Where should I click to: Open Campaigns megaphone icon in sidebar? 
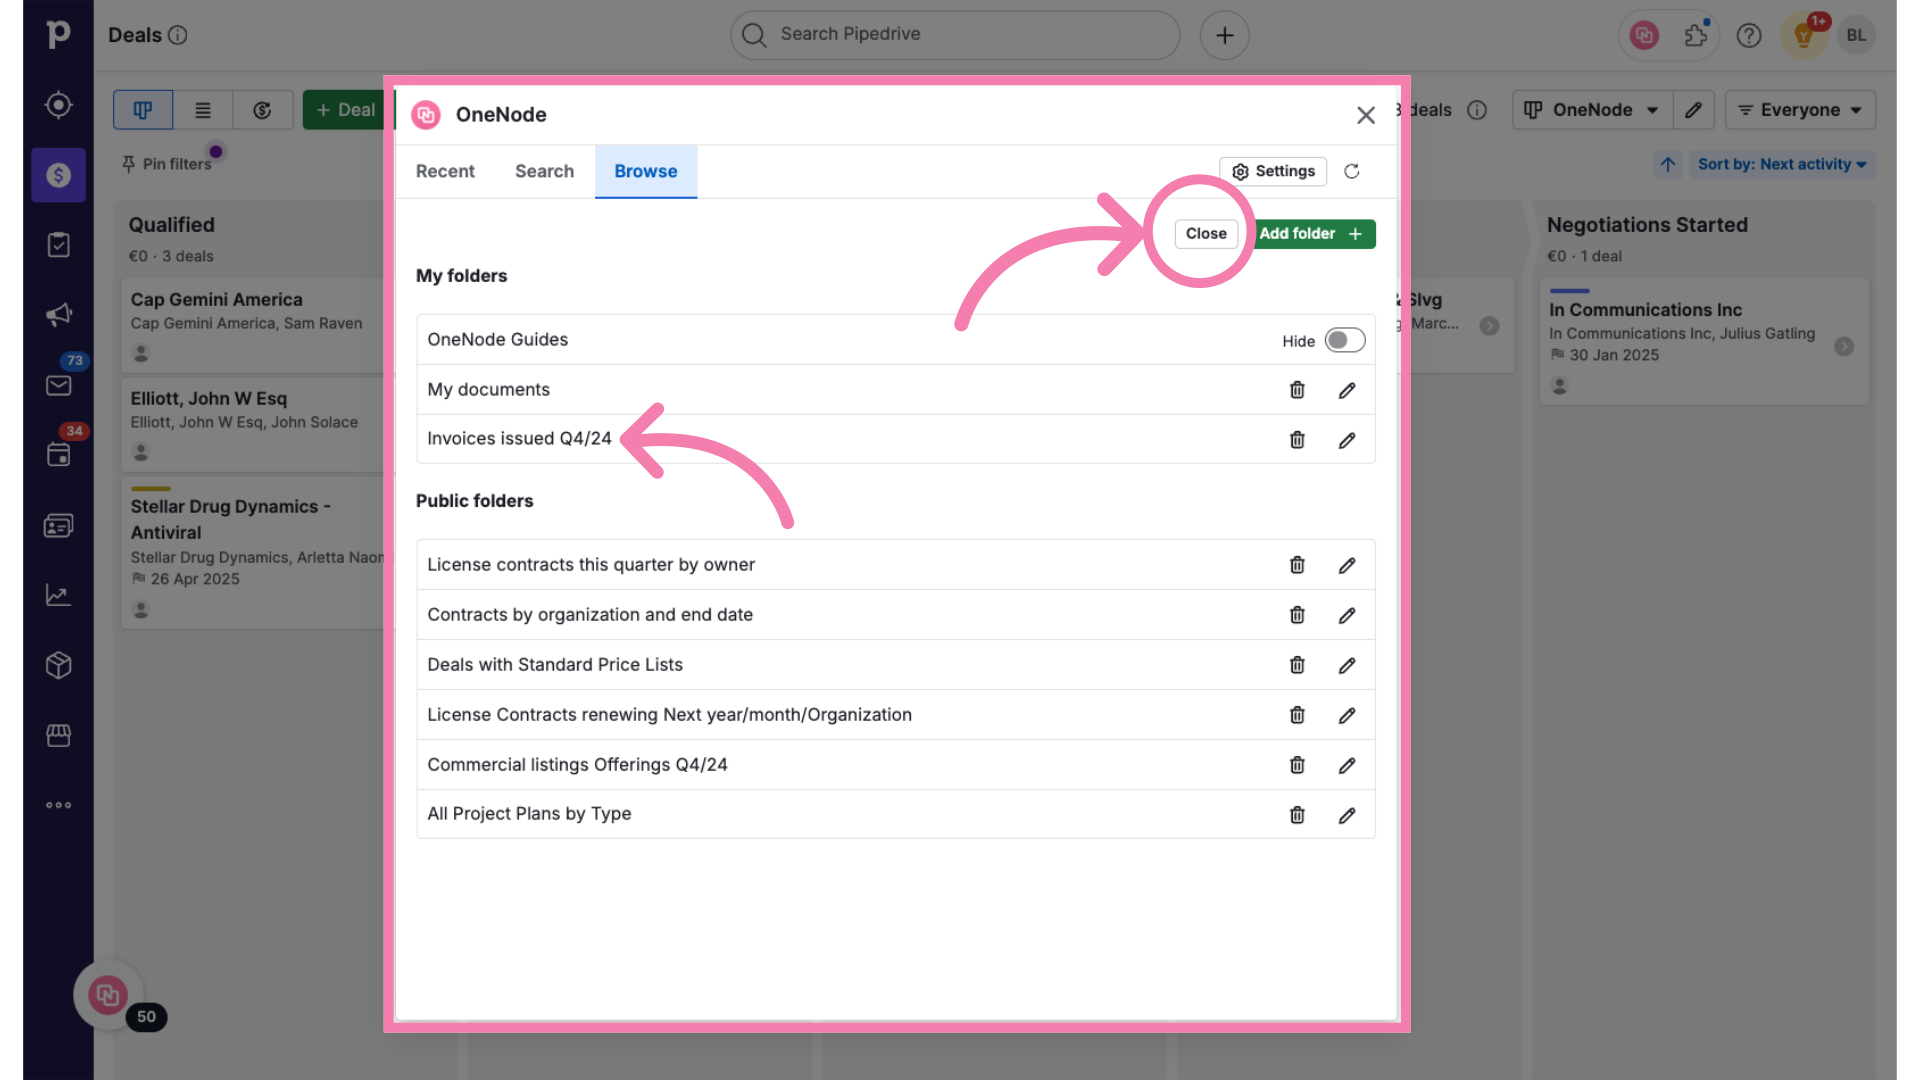(x=58, y=315)
